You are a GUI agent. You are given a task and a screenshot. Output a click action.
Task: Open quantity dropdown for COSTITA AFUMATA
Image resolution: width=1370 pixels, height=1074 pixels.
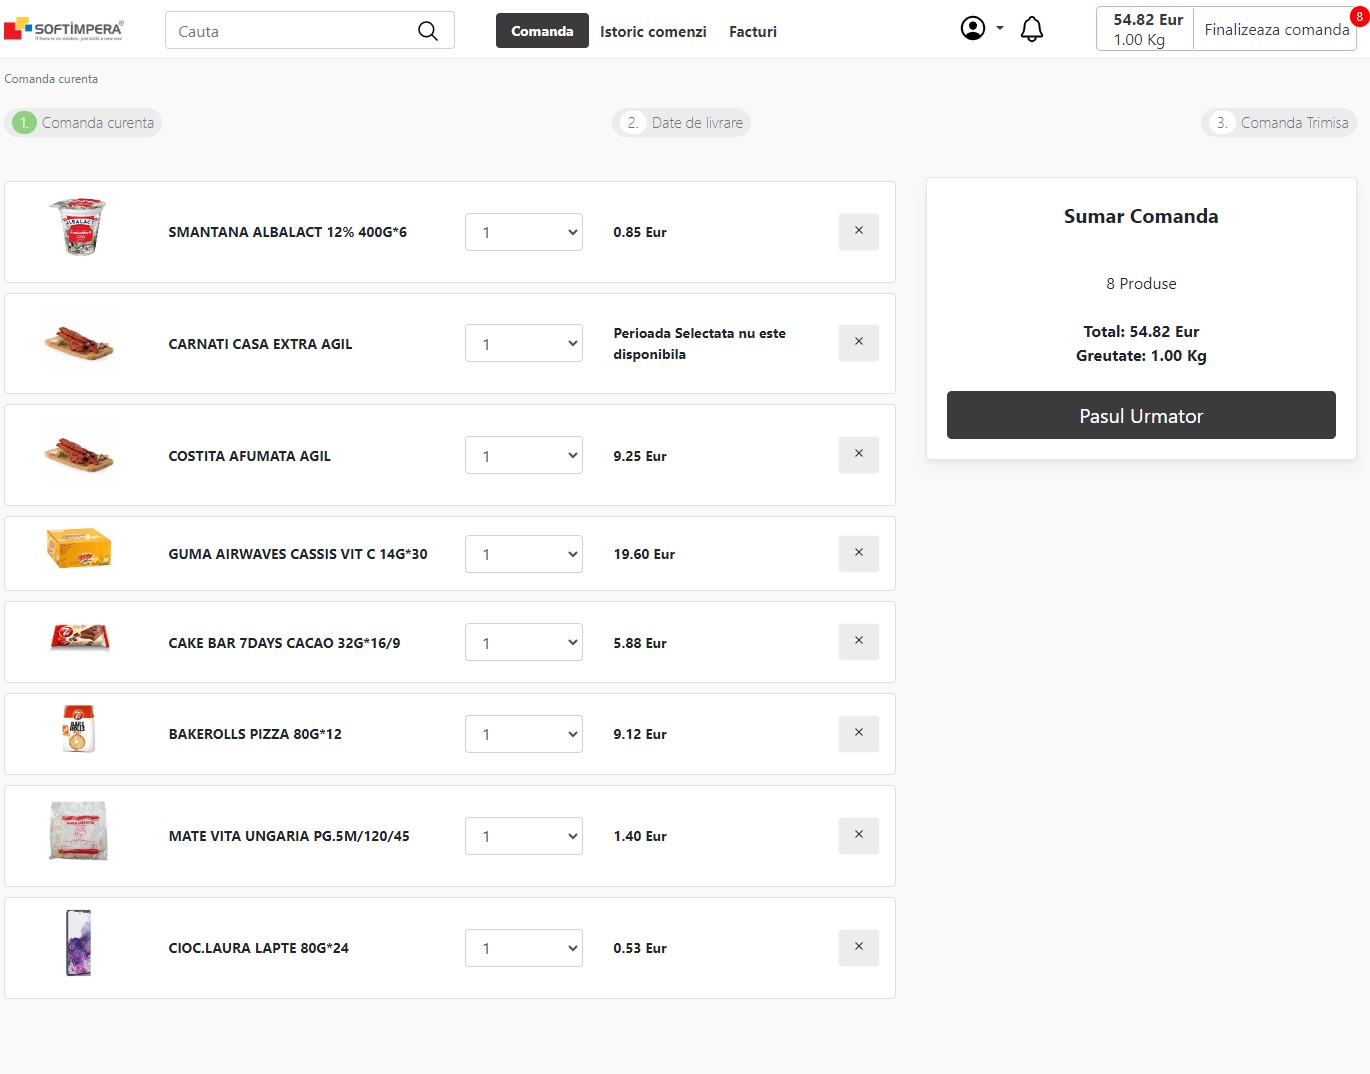tap(524, 455)
